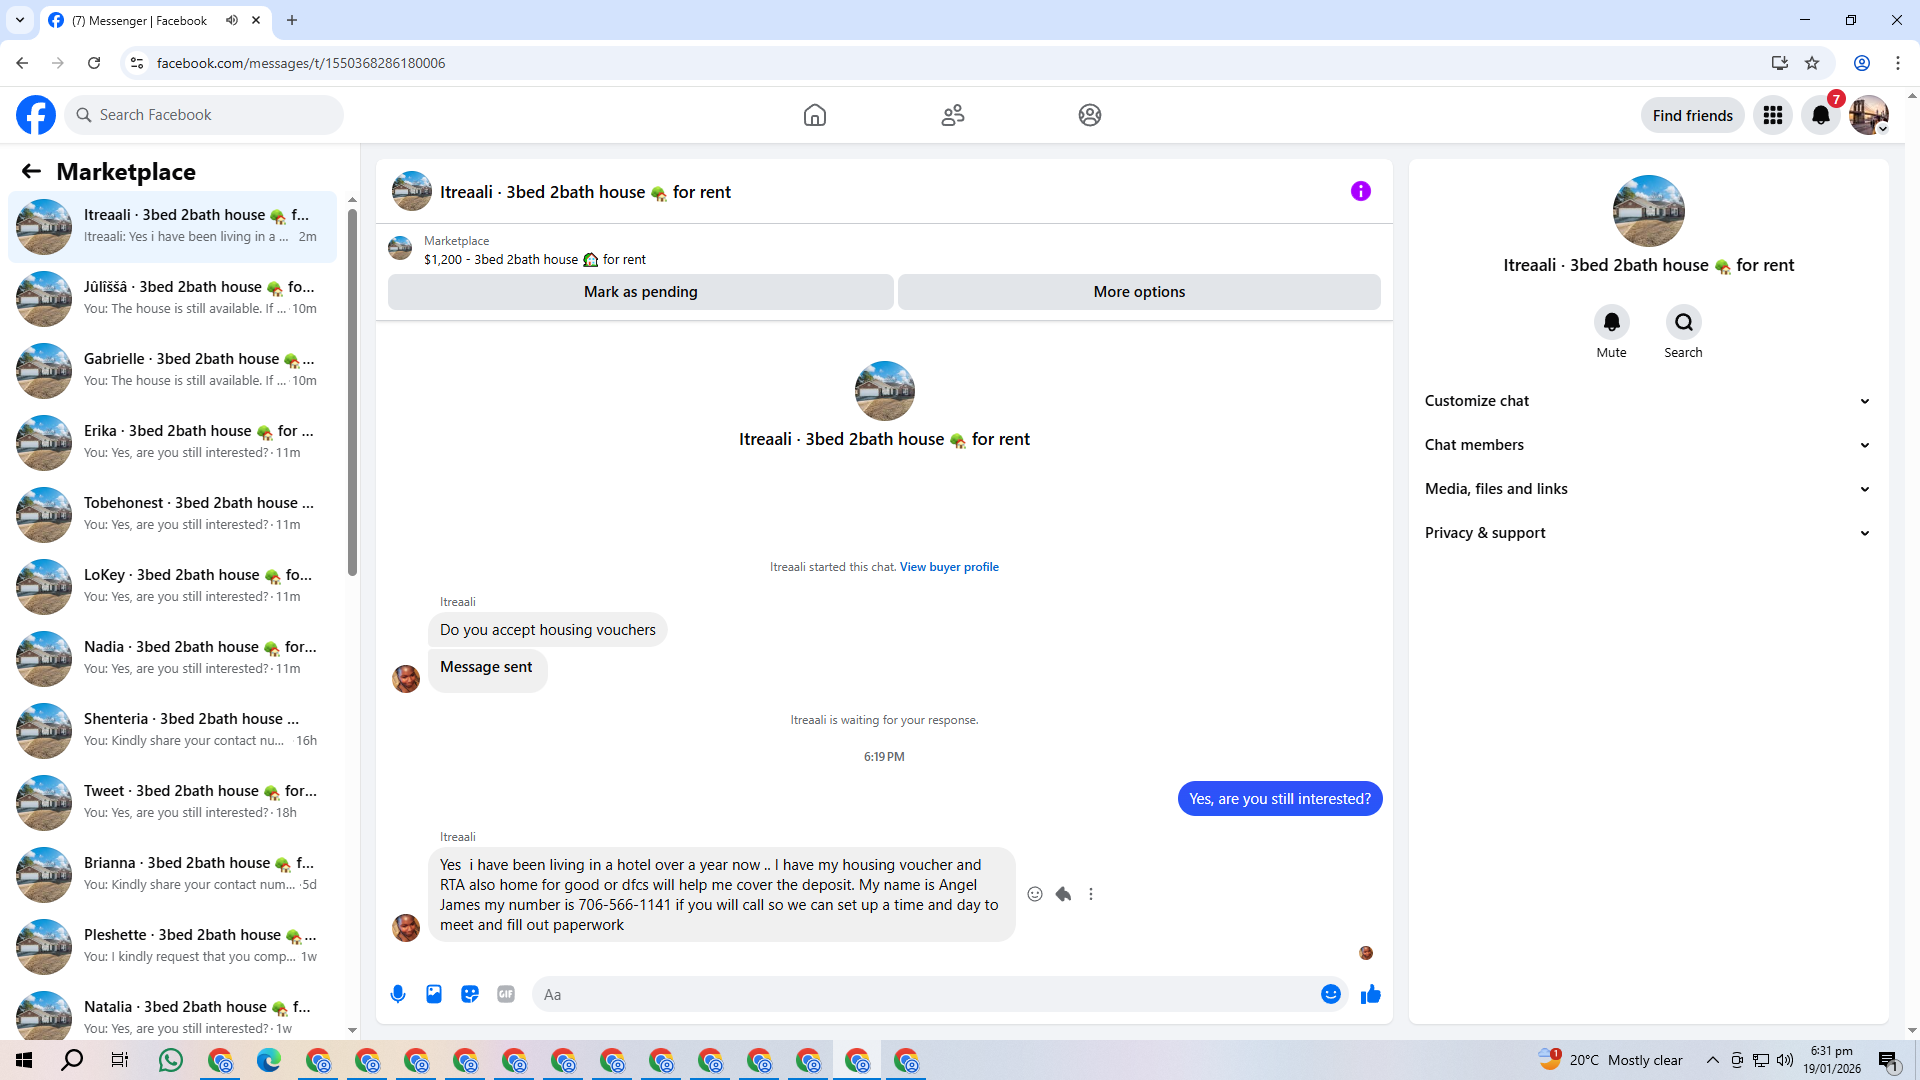This screenshot has height=1080, width=1920.
Task: Open the GIF picker icon
Action: point(506,994)
